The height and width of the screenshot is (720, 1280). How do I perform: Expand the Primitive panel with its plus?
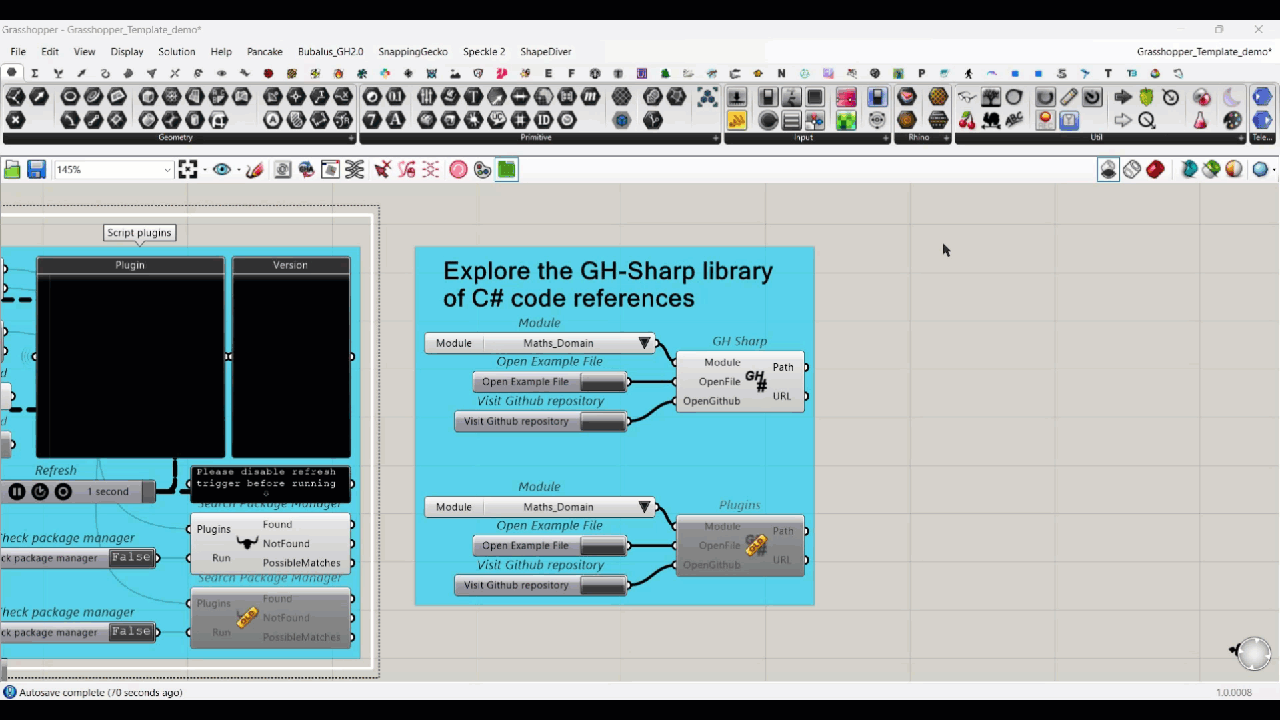click(x=716, y=138)
